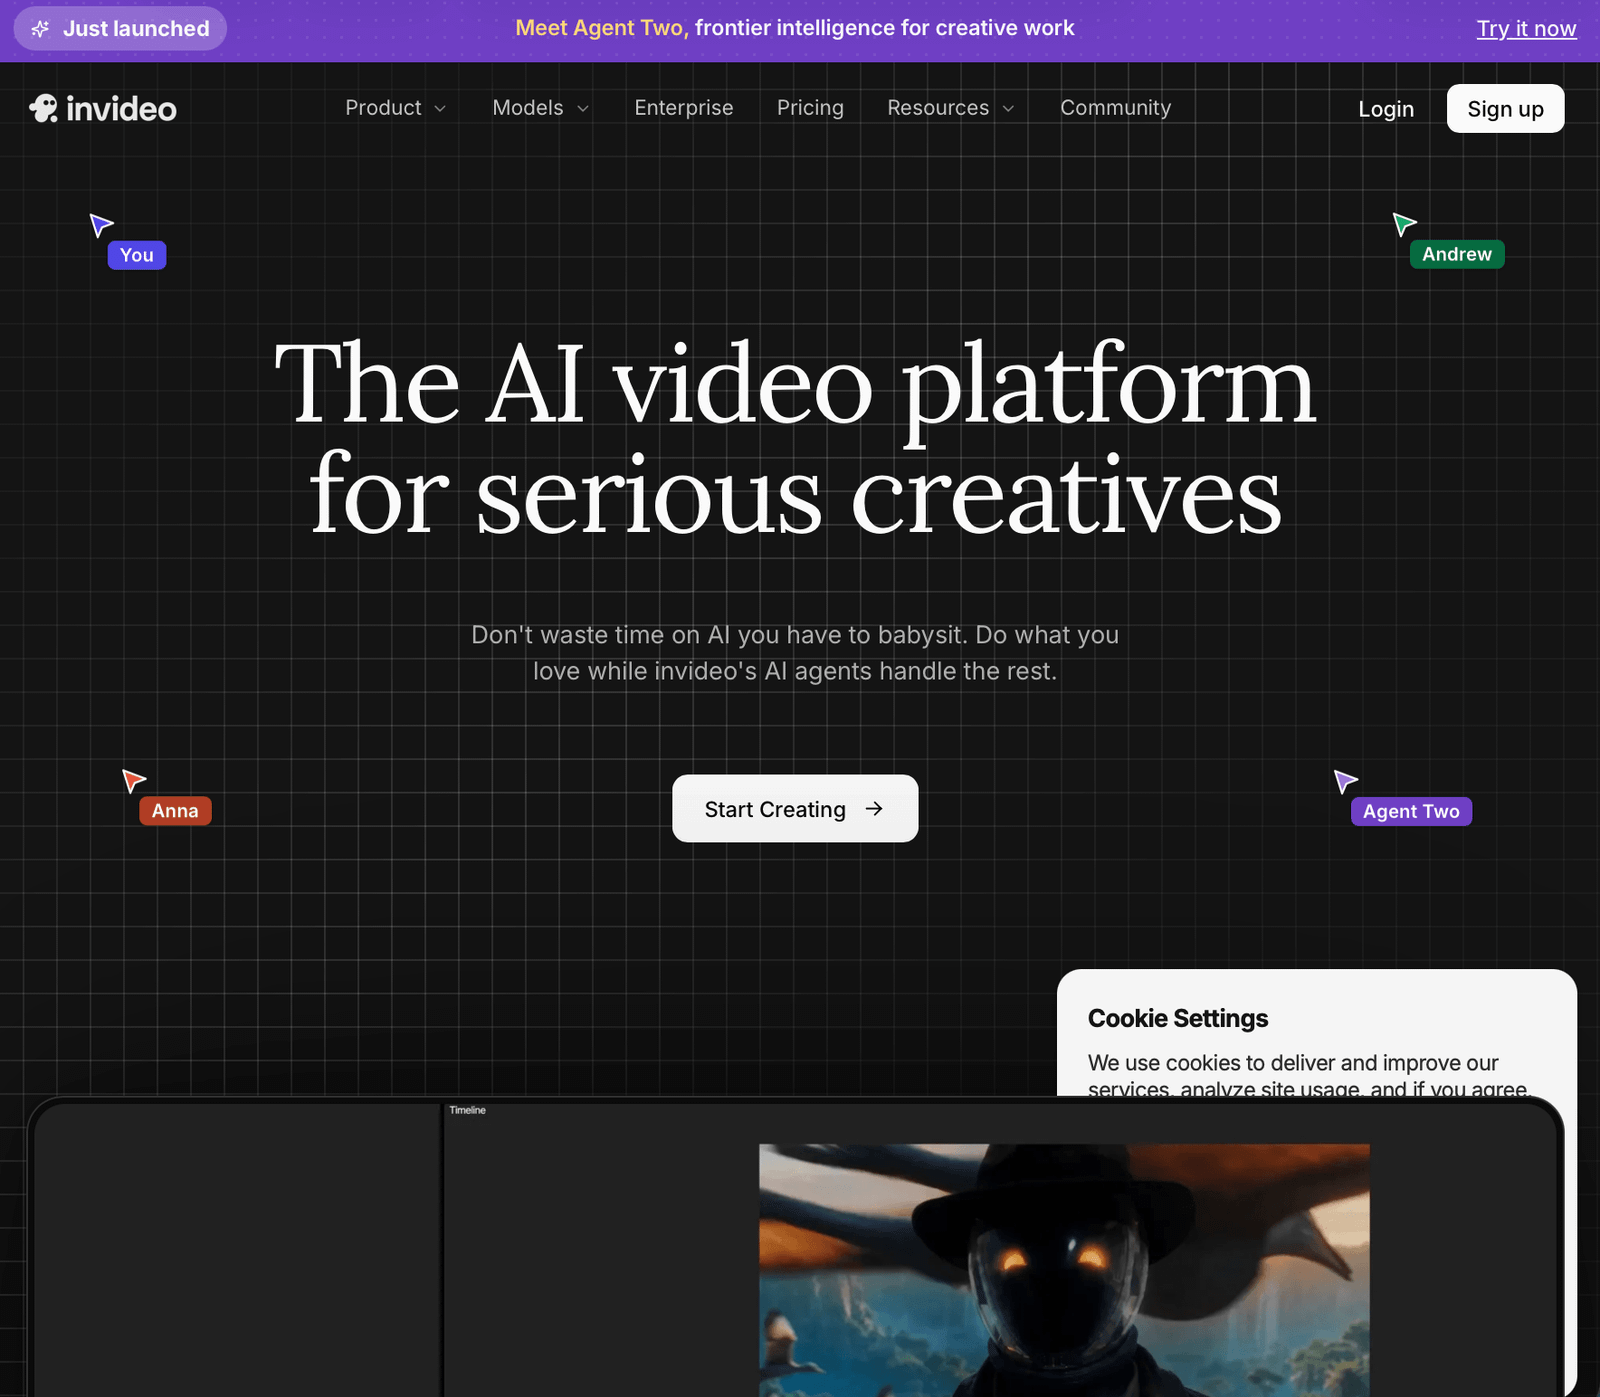Click the arrow icon in Start Creating
Viewport: 1600px width, 1397px height.
pos(874,808)
